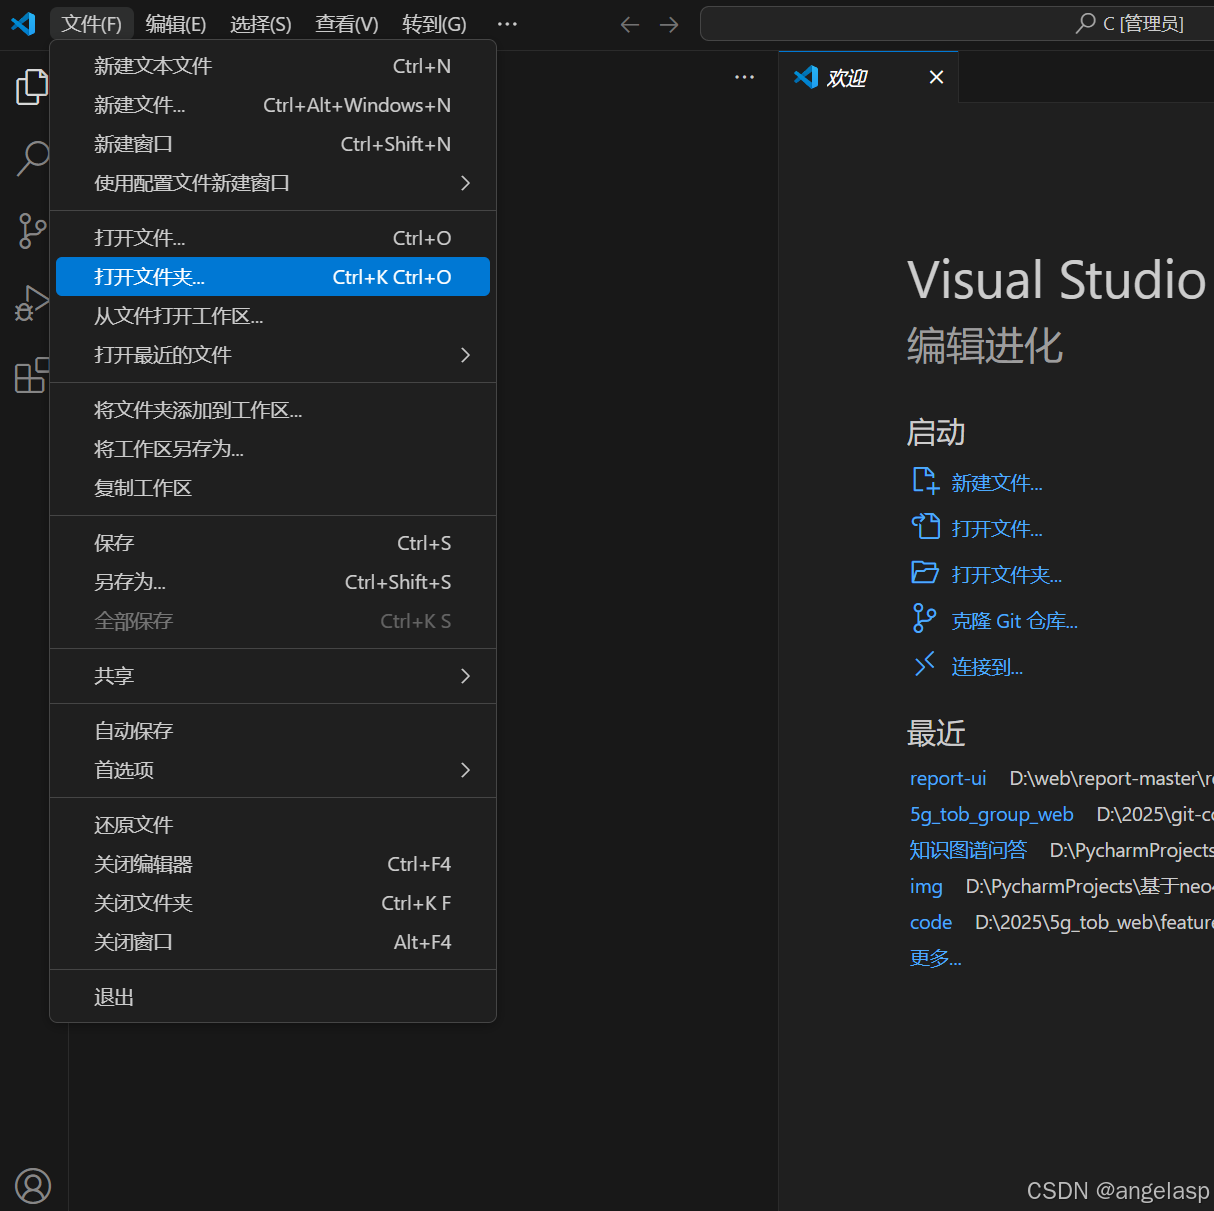Open the Source Control view
Screen dimensions: 1214x1211
(x=32, y=231)
